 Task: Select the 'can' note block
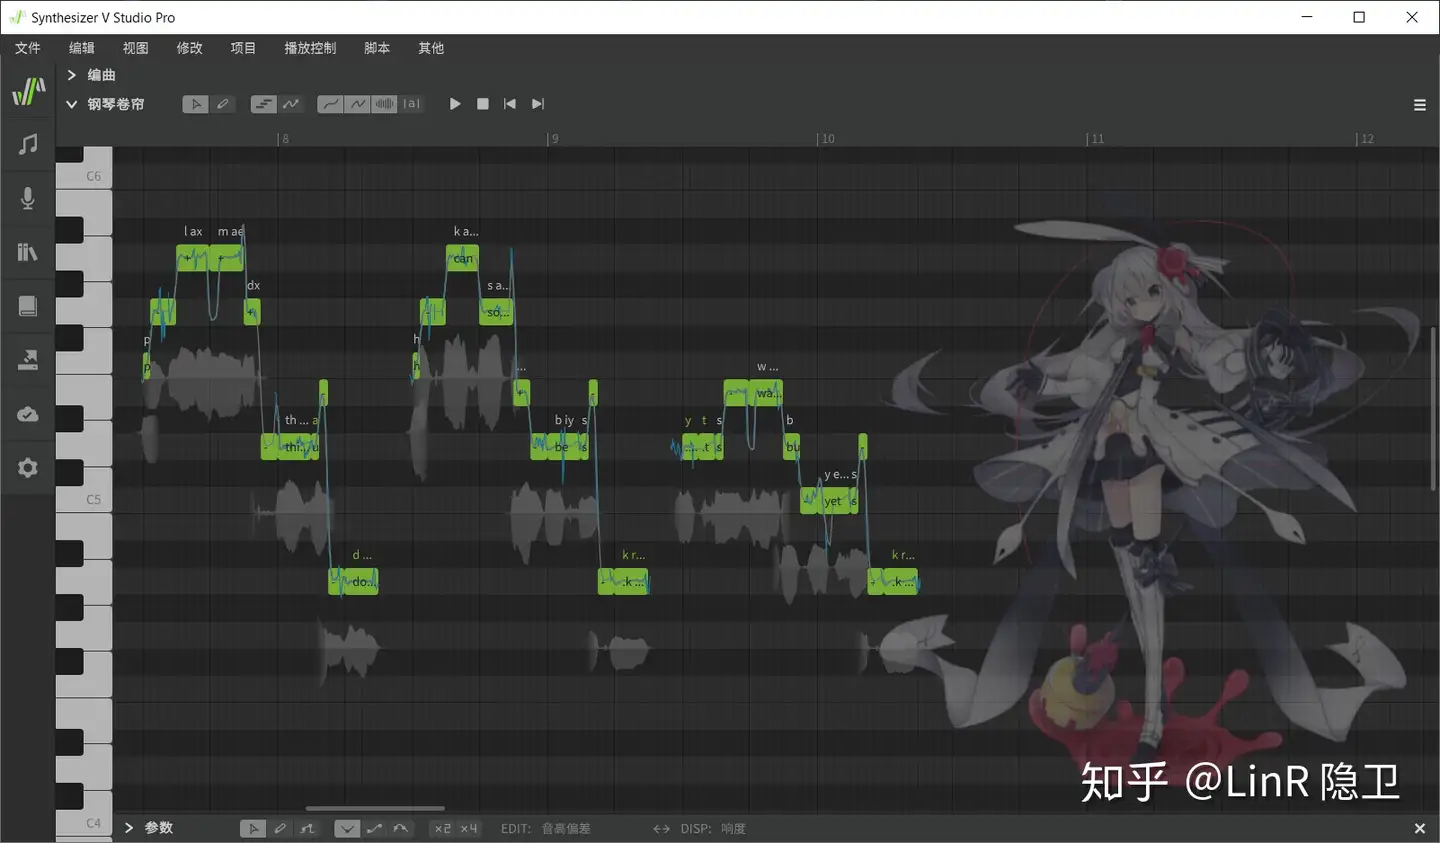[462, 258]
